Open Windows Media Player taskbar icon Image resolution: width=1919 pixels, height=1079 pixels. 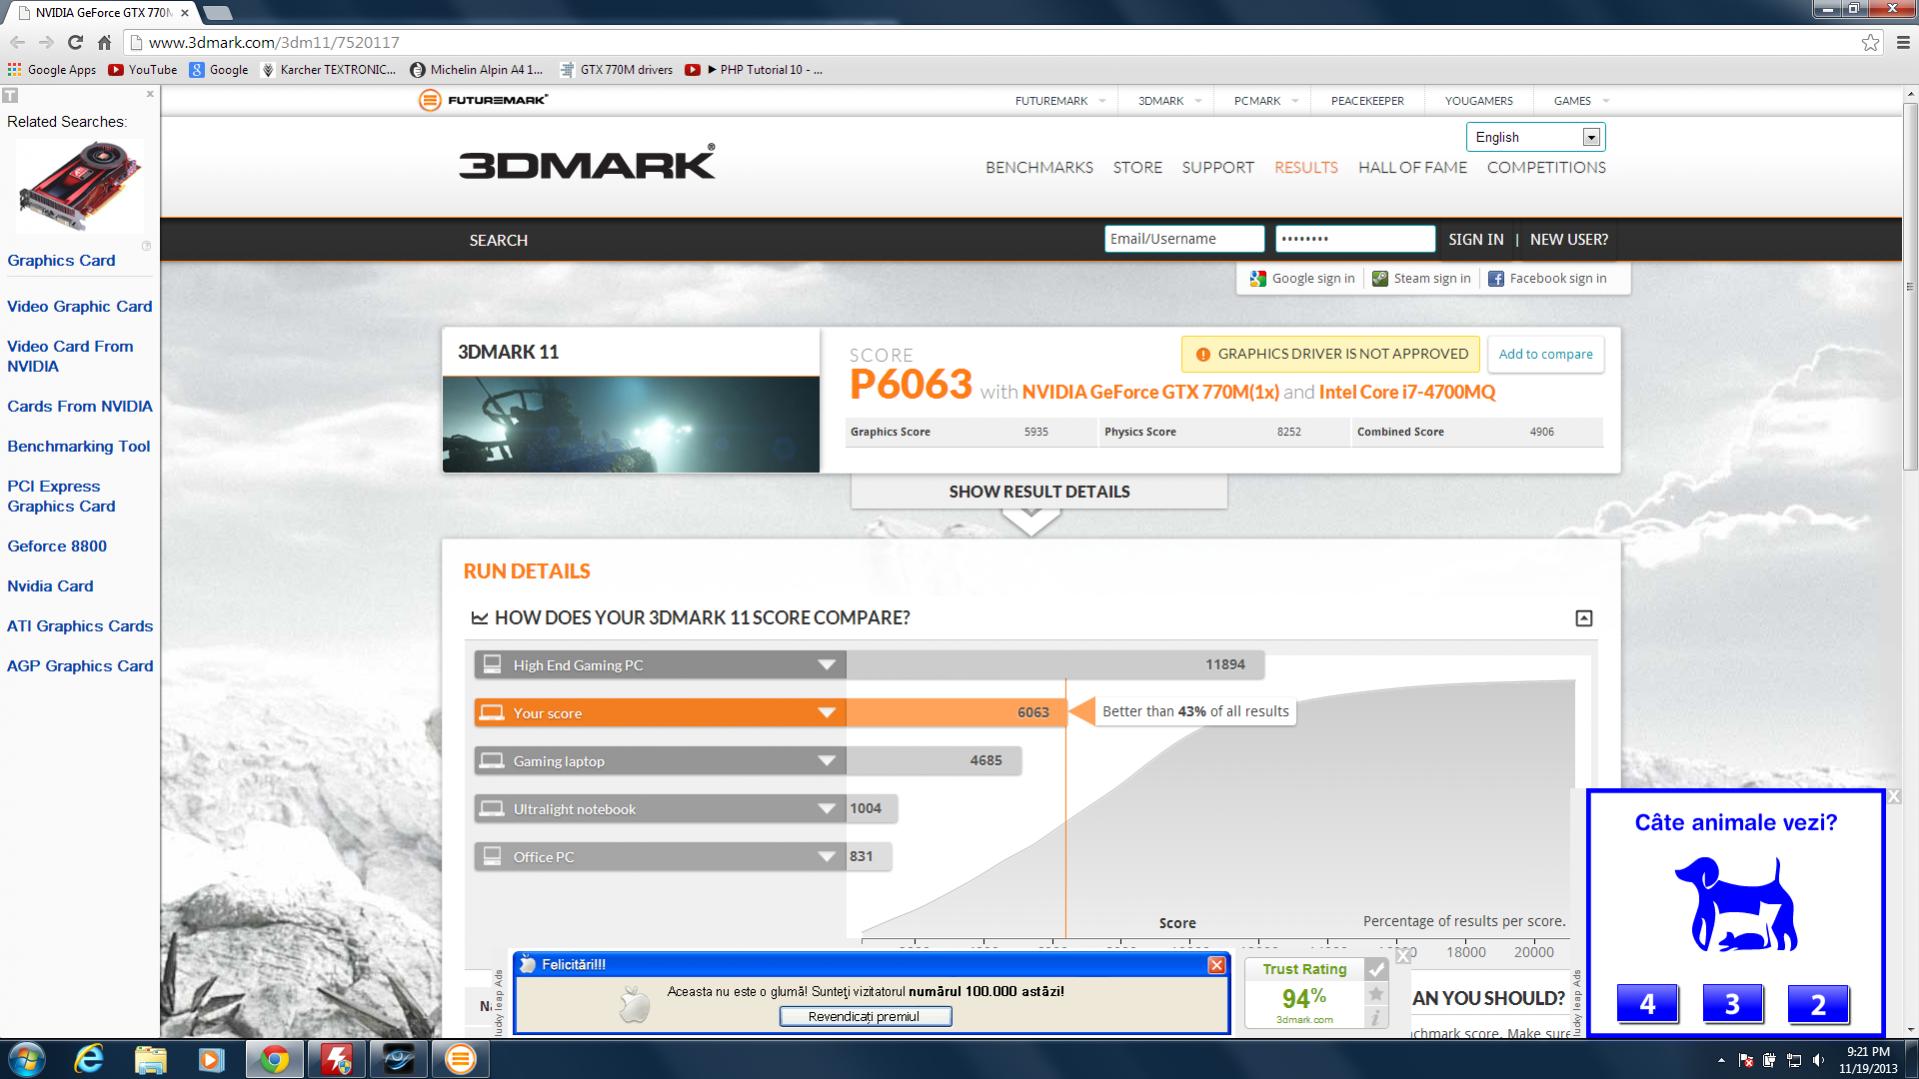211,1059
